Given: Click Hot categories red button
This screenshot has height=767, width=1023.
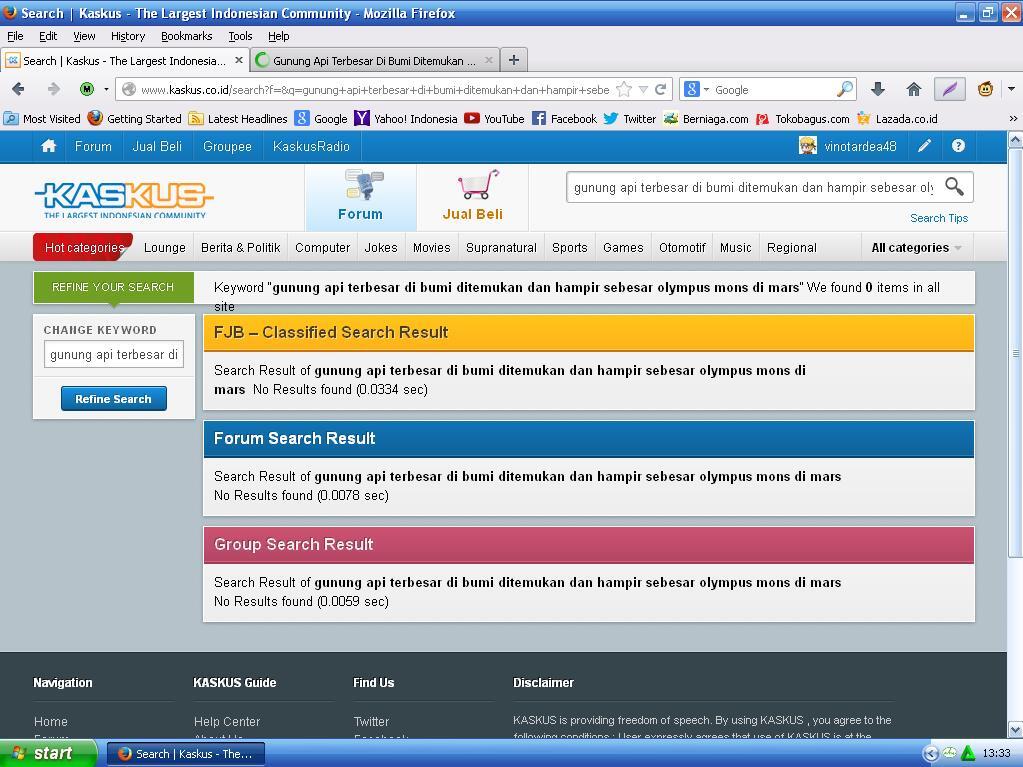Looking at the screenshot, I should [84, 247].
